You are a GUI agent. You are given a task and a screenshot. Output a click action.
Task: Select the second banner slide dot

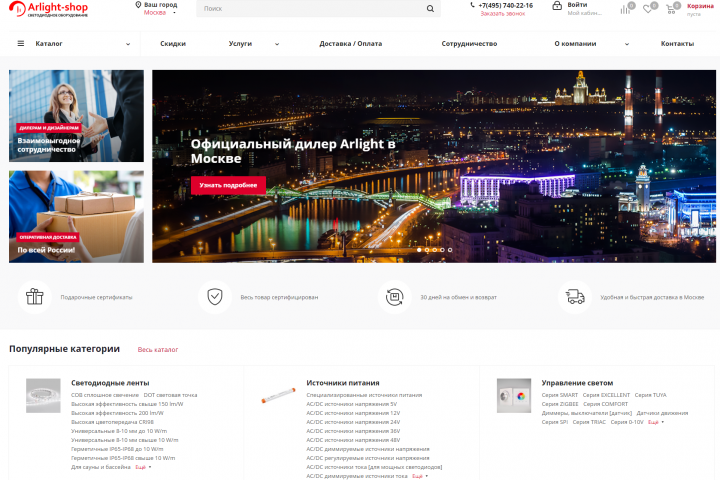tap(427, 250)
